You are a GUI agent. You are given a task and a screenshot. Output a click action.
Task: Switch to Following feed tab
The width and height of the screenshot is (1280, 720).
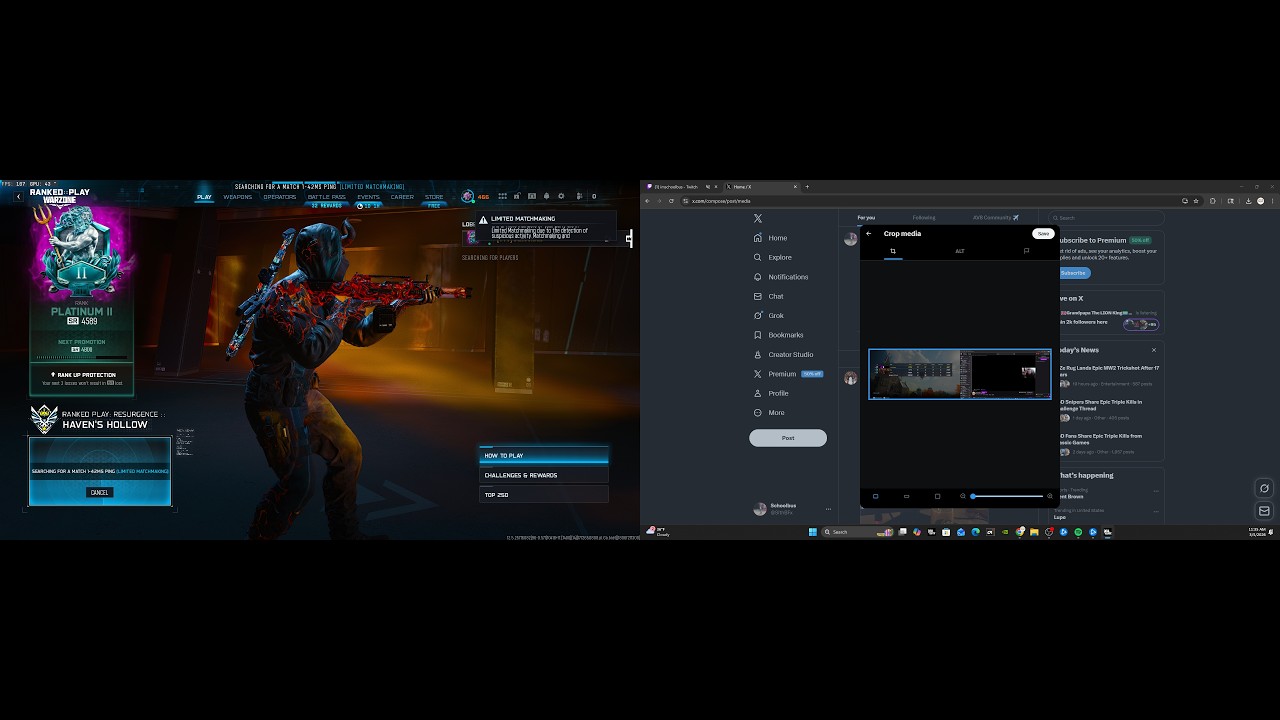coord(924,217)
